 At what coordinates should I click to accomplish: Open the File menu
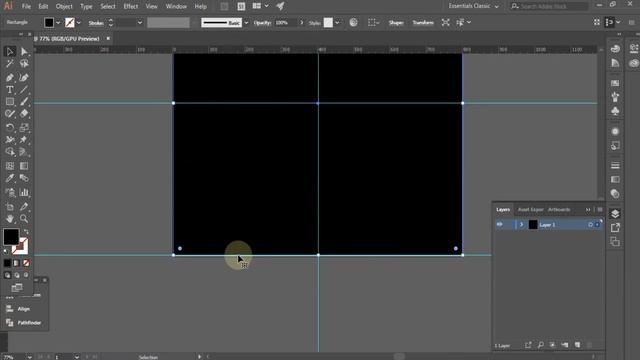[26, 7]
